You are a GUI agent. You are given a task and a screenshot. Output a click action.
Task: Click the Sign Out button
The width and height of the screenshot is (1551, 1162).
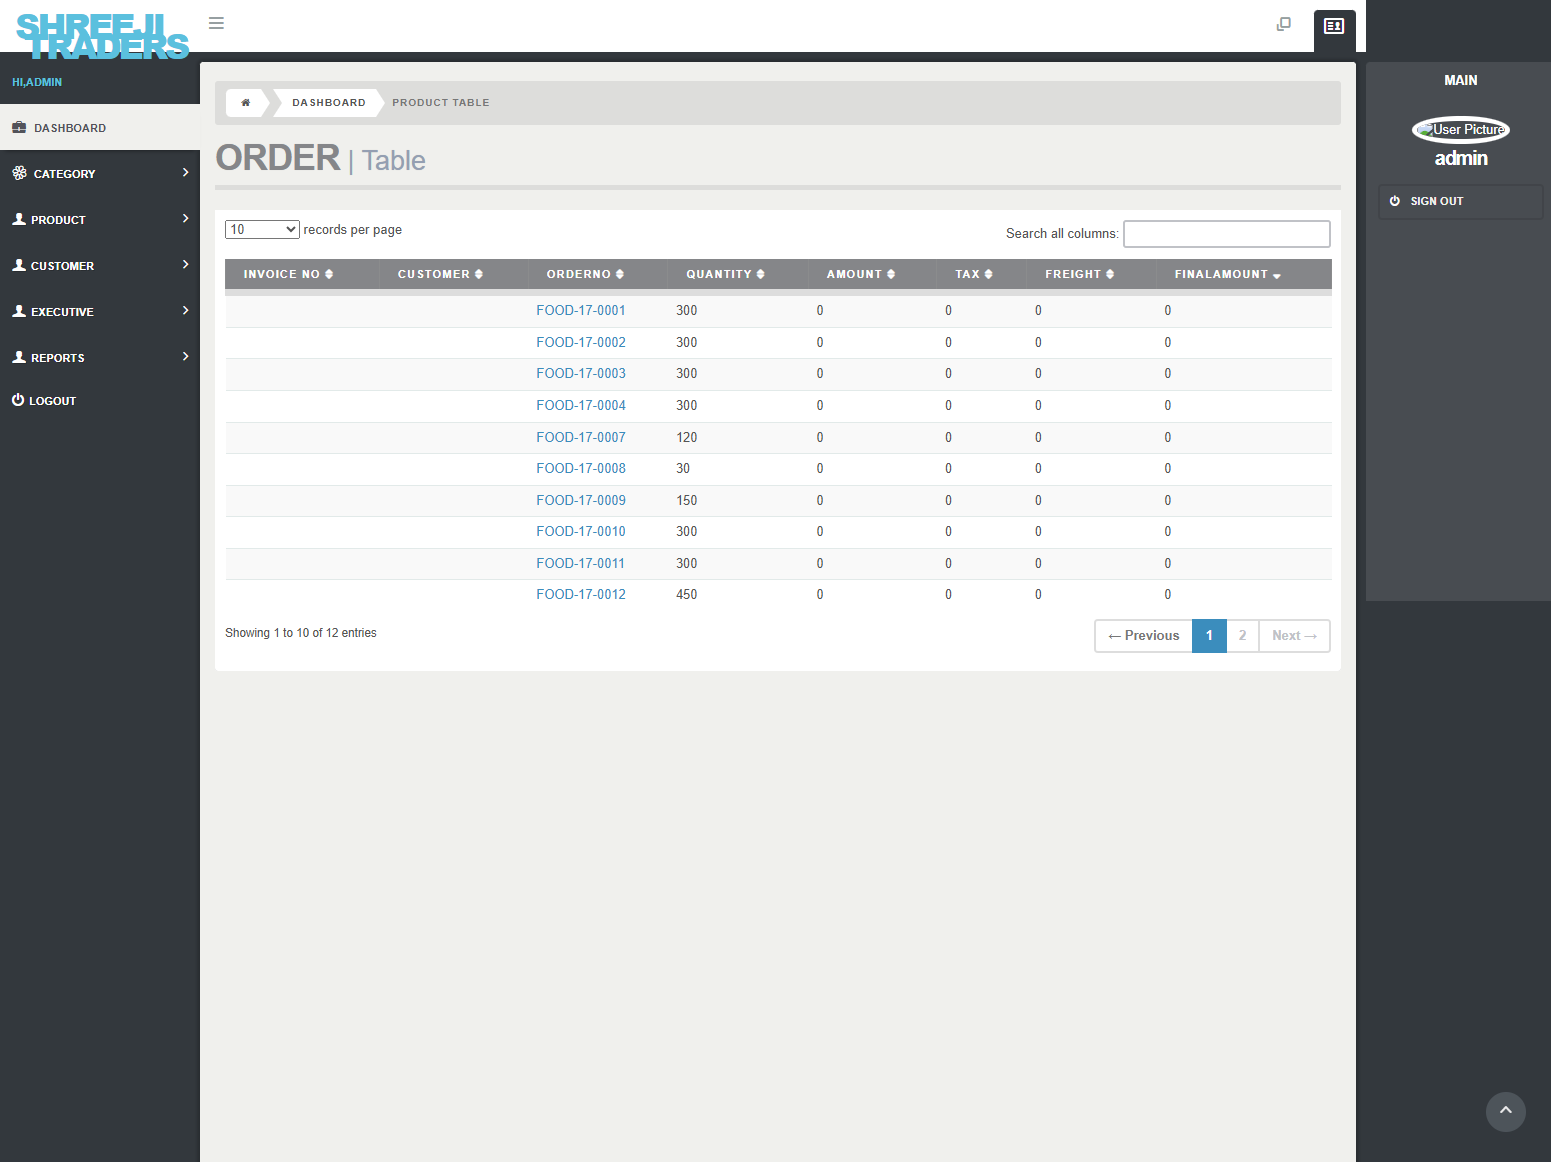pos(1436,202)
